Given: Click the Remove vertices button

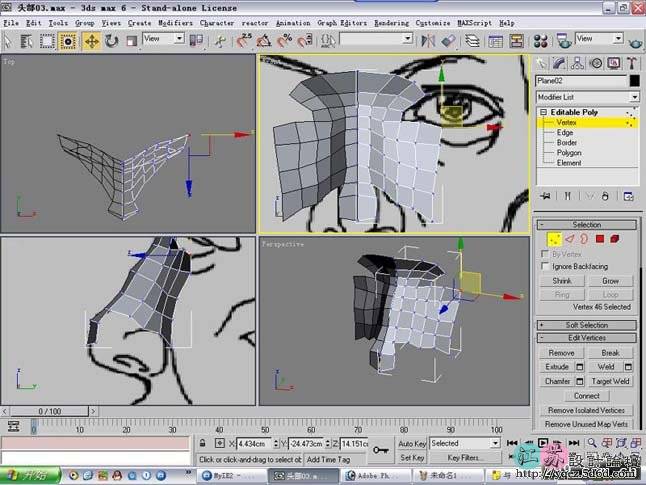Looking at the screenshot, I should pyautogui.click(x=562, y=353).
